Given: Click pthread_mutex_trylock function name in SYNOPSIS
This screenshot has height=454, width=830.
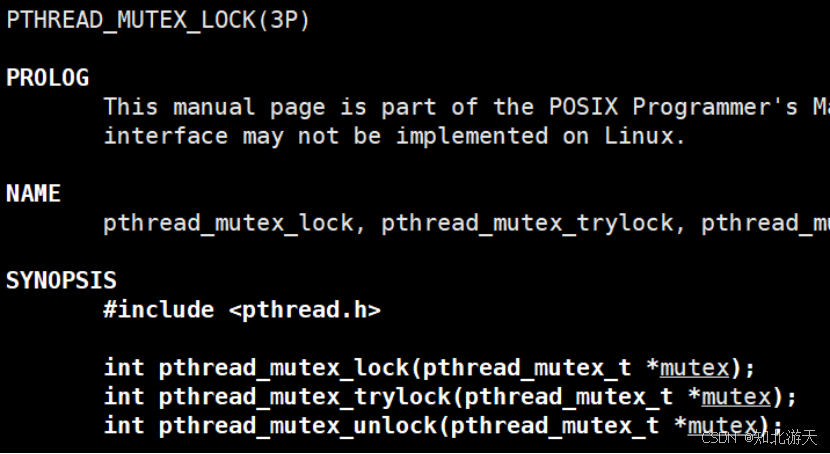Looking at the screenshot, I should click(x=305, y=397).
